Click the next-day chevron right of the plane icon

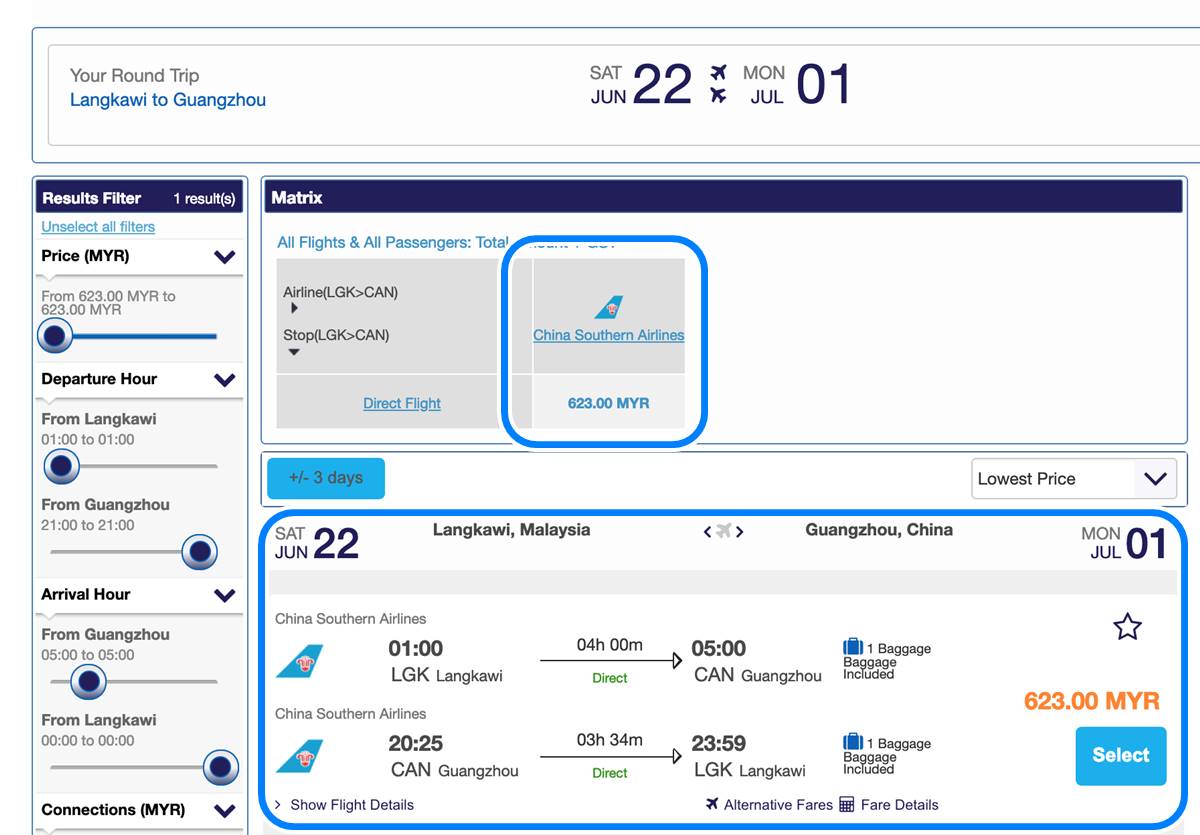pos(740,531)
